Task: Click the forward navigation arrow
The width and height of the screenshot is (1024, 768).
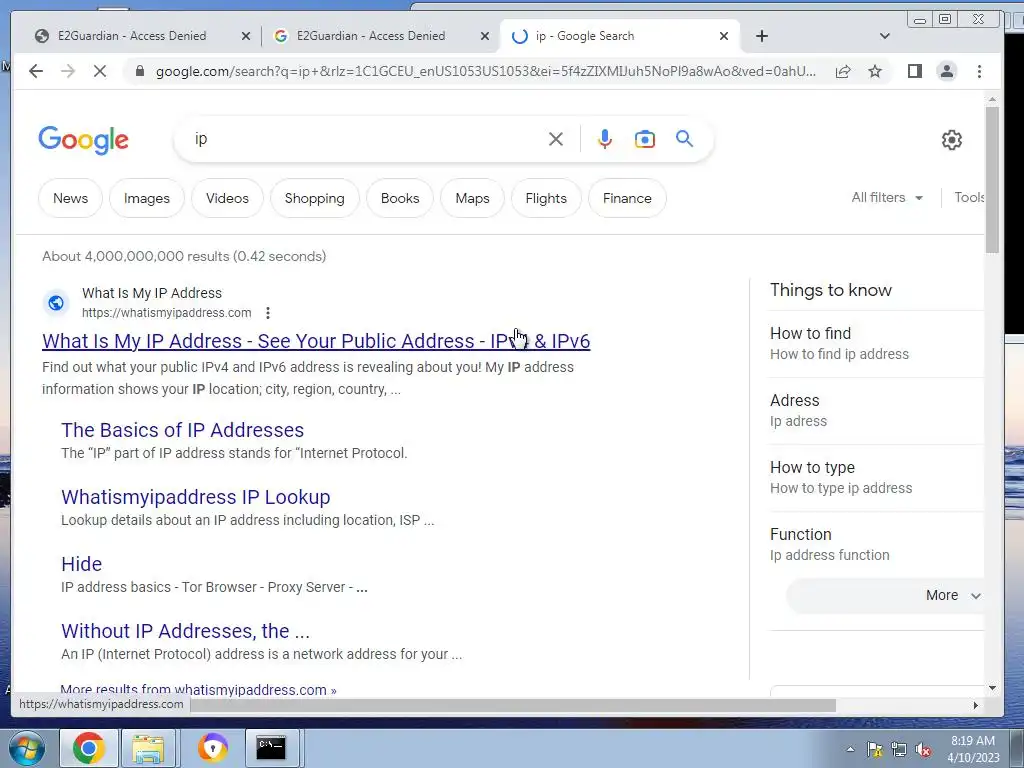Action: tap(68, 71)
